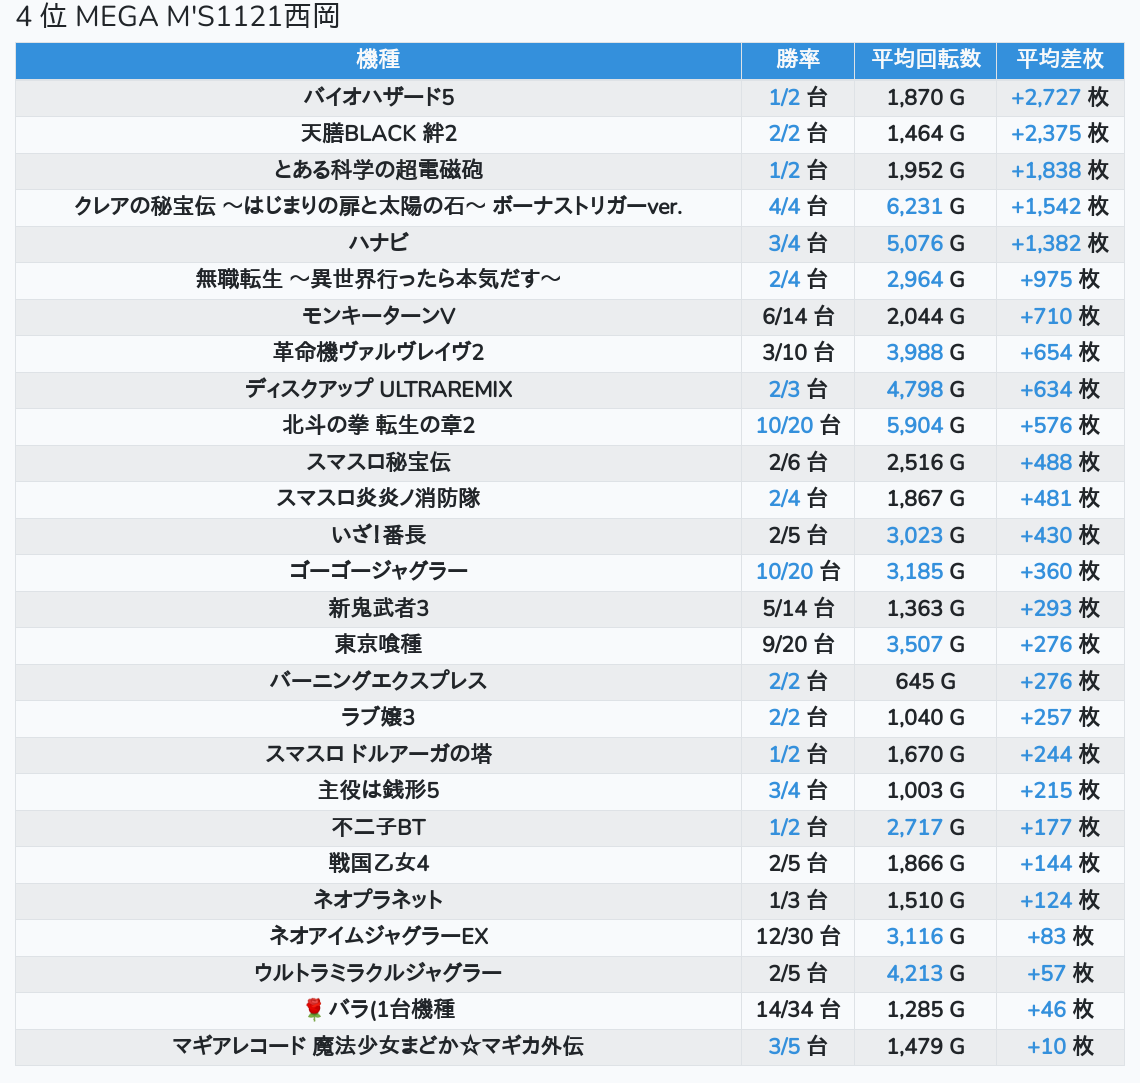Select the モンキーターンV machine name
Image resolution: width=1140 pixels, height=1083 pixels.
pos(378,316)
